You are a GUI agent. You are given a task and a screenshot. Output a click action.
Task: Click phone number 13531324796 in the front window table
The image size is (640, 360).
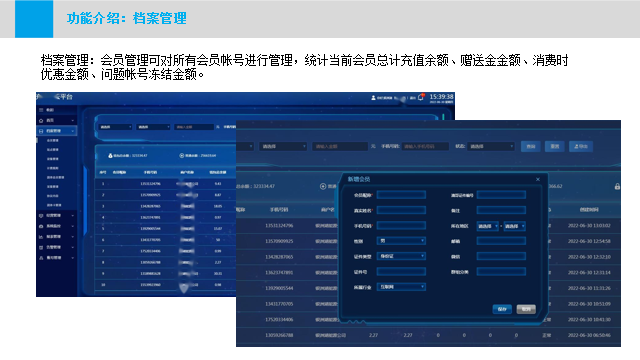[279, 225]
